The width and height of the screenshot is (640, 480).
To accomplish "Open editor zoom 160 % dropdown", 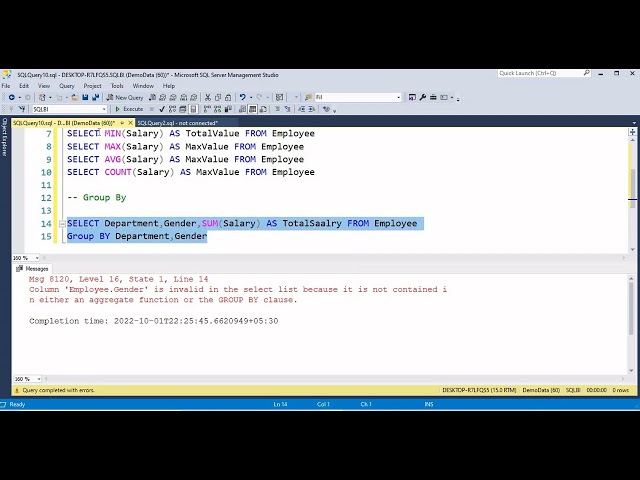I will [37, 258].
